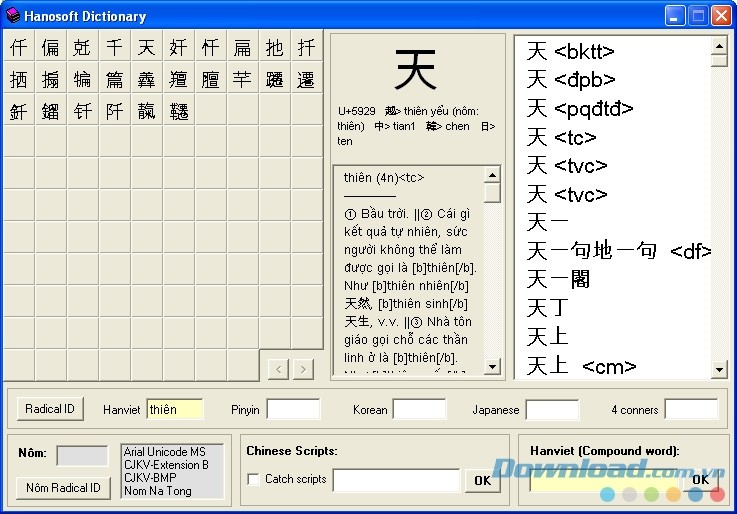Select Arial Unicode MS font in list

(x=164, y=452)
